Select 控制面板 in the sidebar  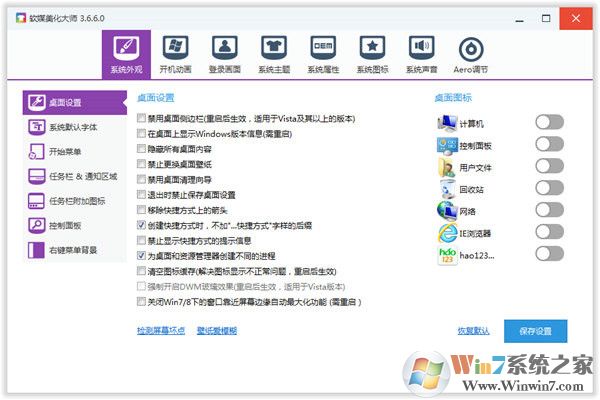[x=75, y=225]
